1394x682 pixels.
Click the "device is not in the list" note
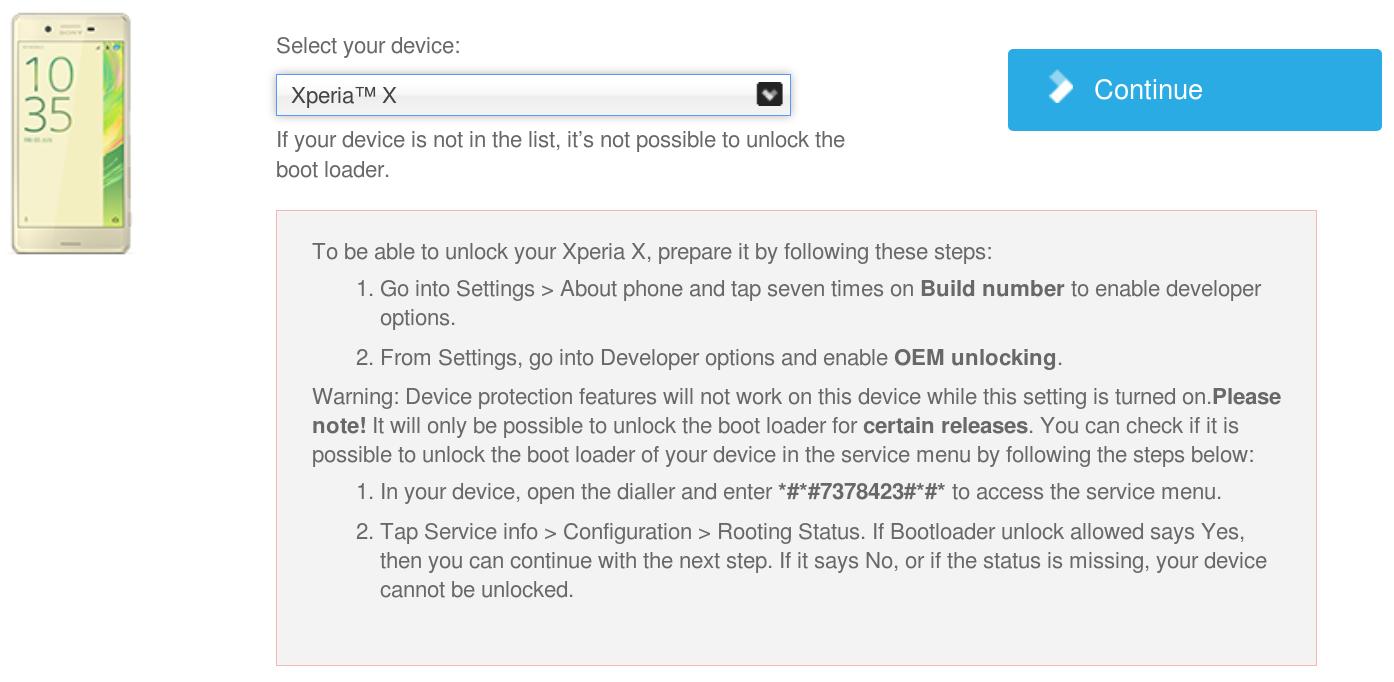[561, 155]
